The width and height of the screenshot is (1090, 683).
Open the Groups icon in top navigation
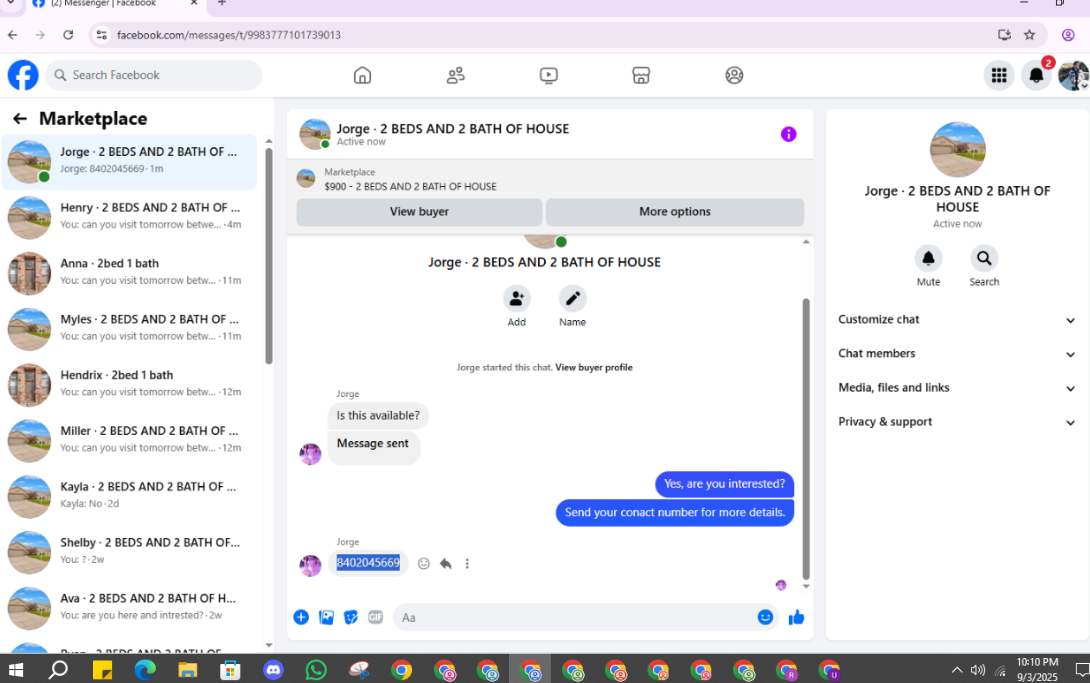tap(734, 75)
